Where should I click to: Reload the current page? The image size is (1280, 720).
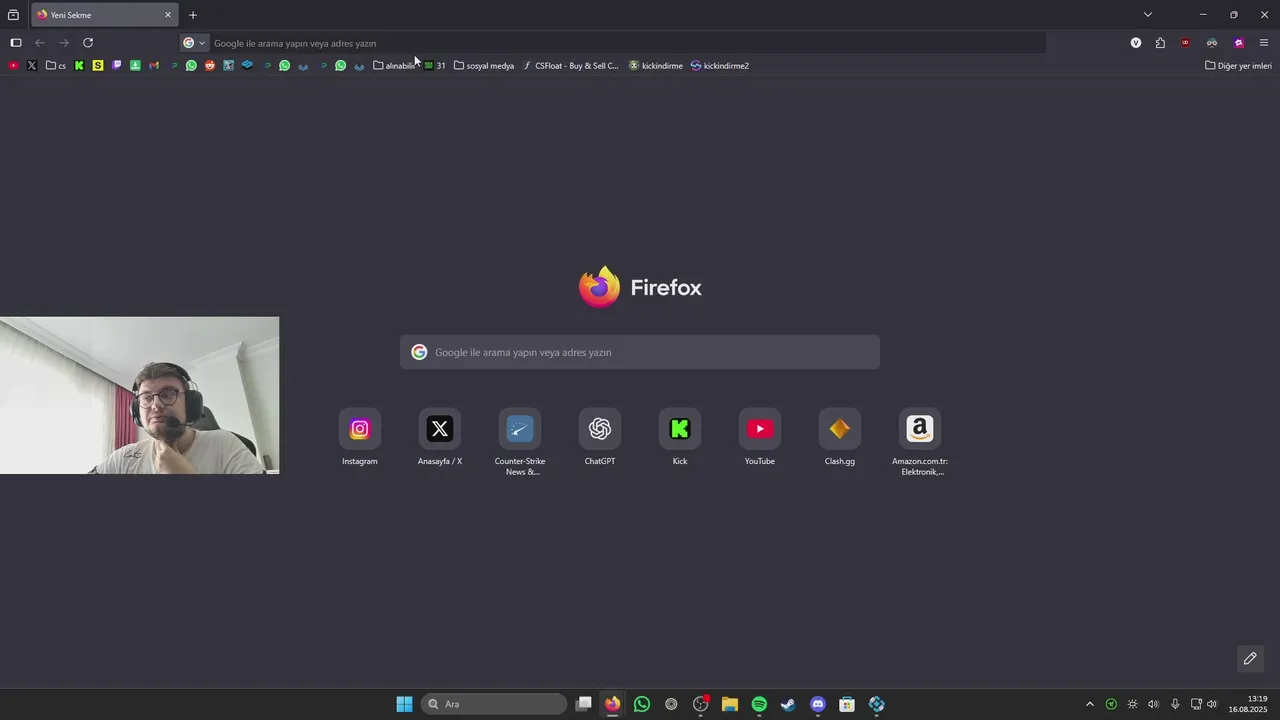[88, 43]
